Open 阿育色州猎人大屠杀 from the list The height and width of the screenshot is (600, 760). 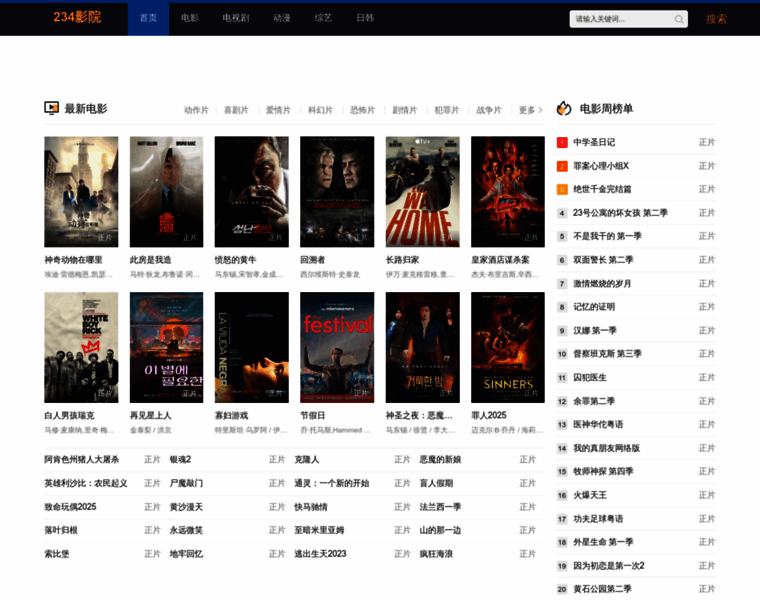point(82,459)
